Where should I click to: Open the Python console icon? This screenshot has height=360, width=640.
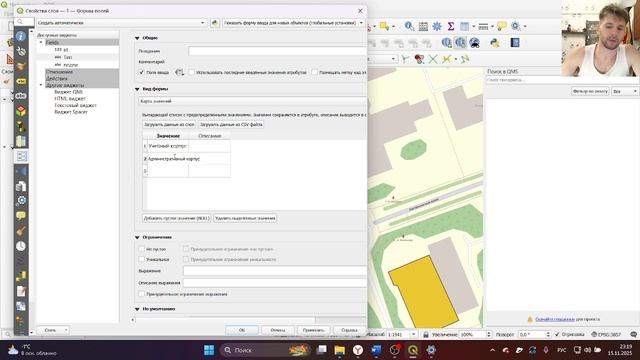[x=495, y=42]
